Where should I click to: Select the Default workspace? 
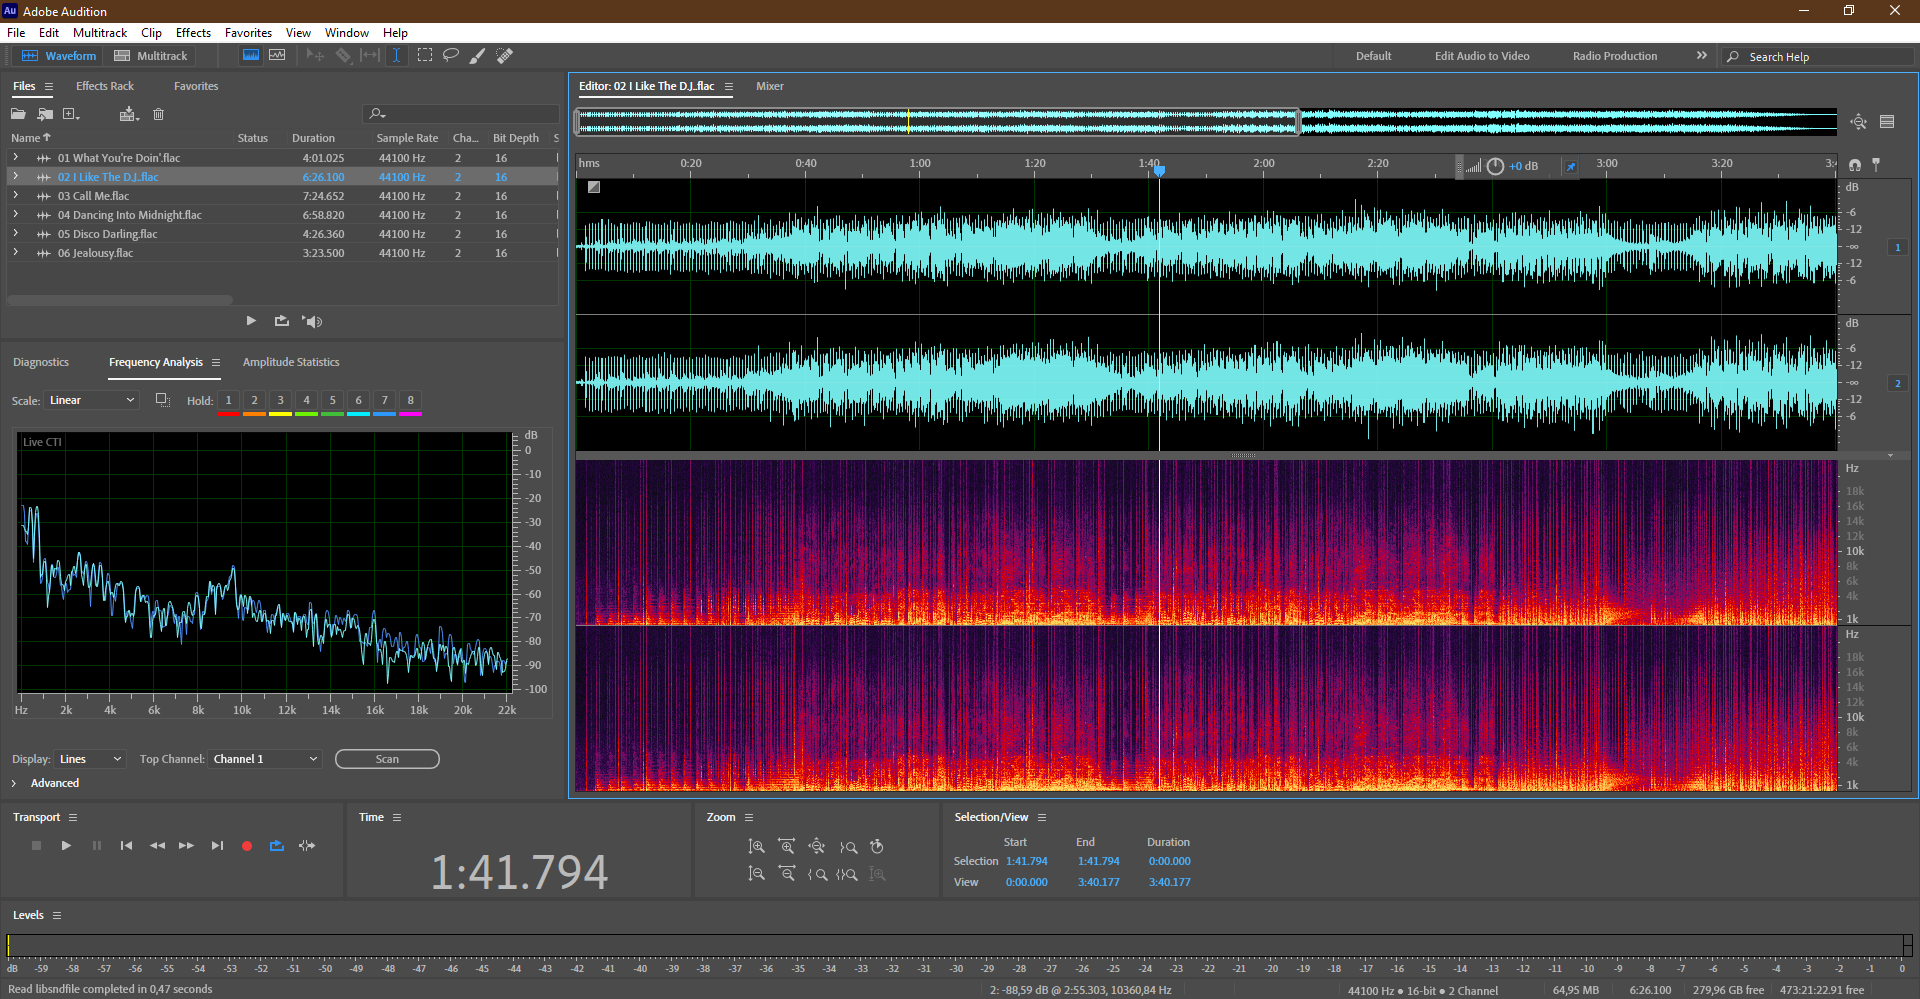click(1373, 56)
